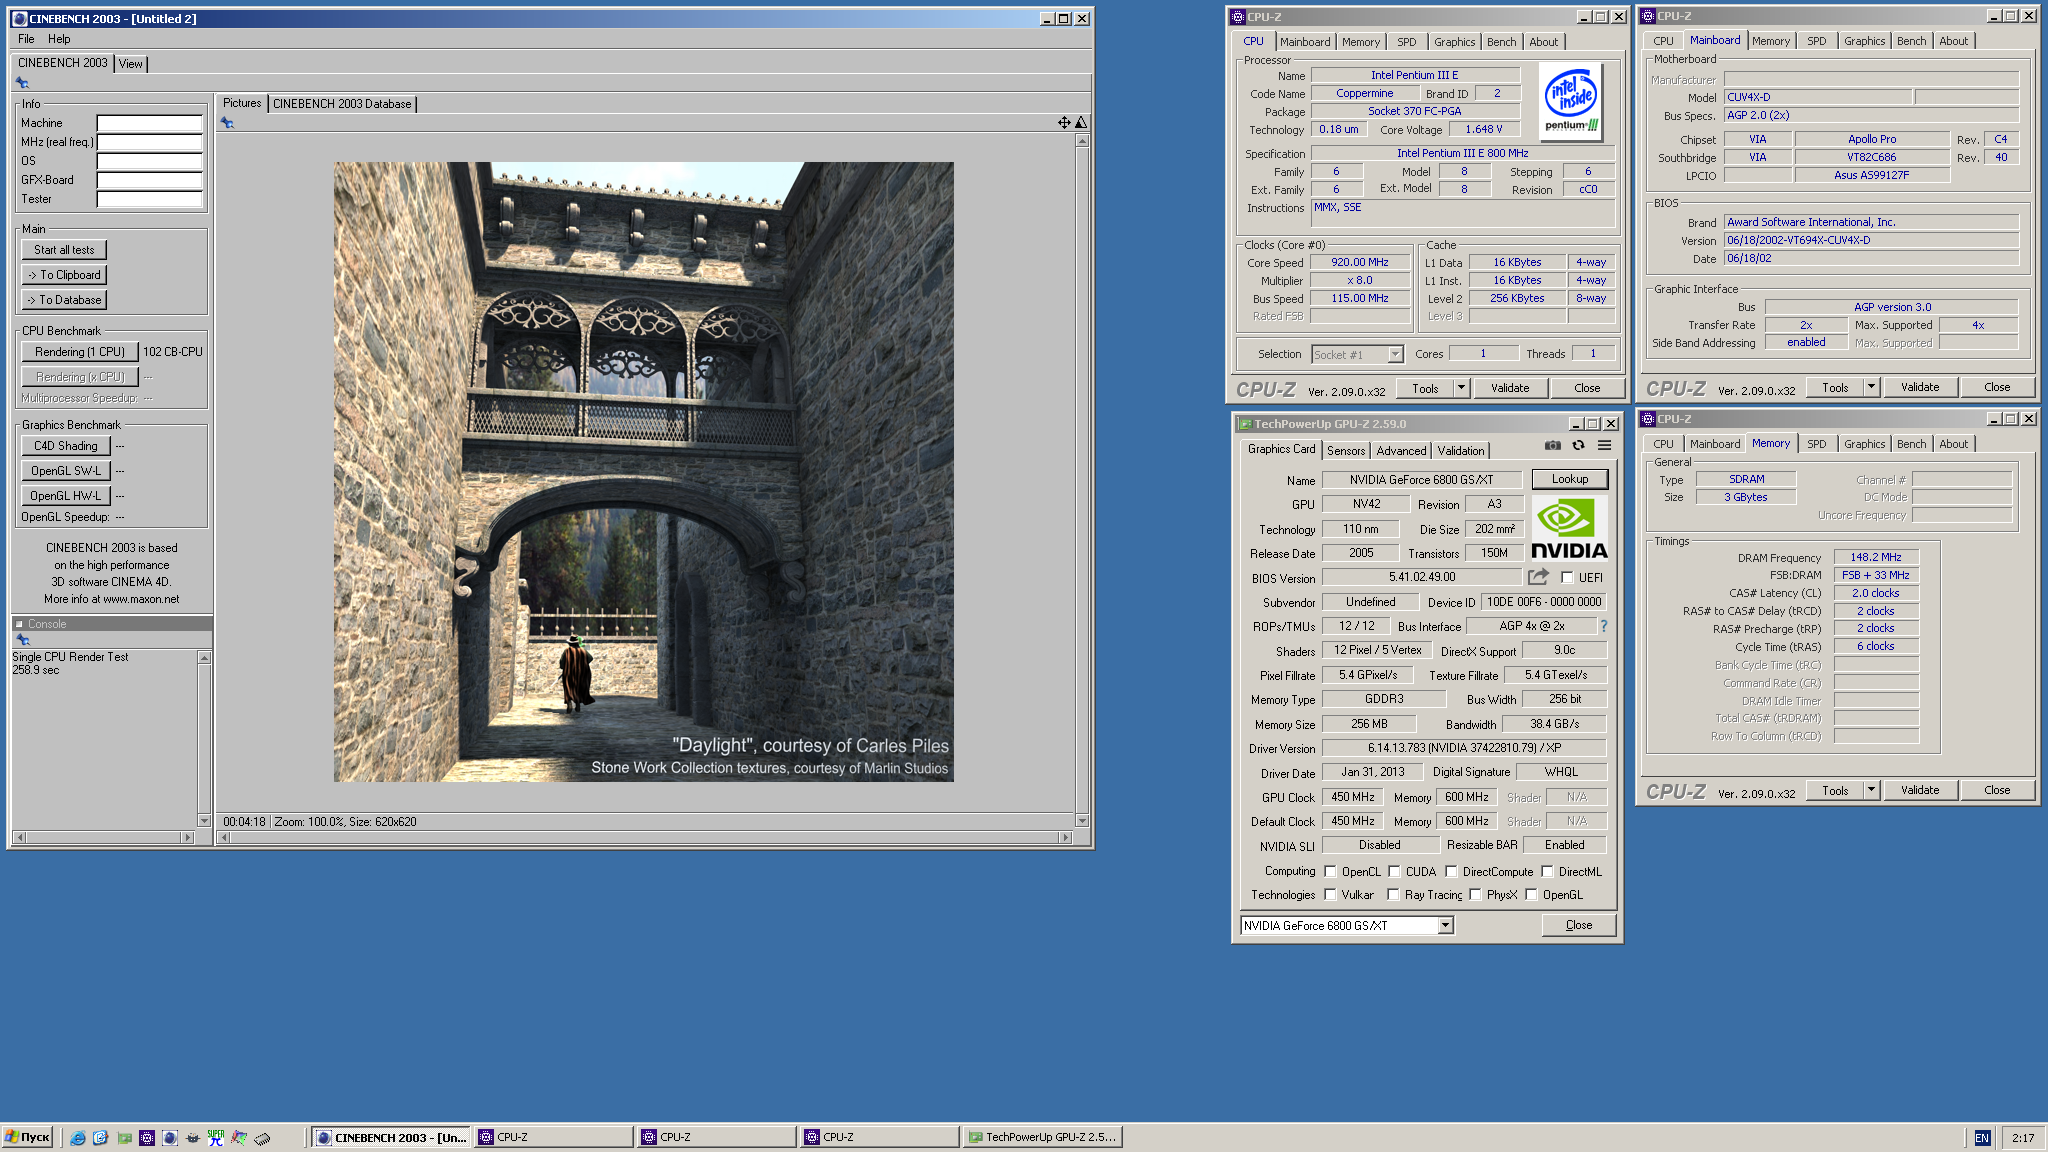Screen dimensions: 2048x1152
Task: Click the GPU-Z refresh arrows icon
Action: pyautogui.click(x=1578, y=446)
